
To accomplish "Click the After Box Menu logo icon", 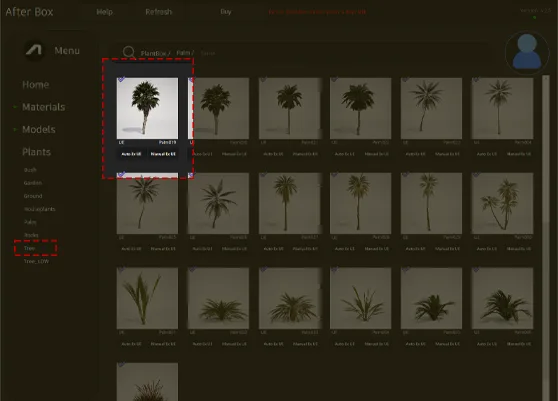I will (34, 51).
